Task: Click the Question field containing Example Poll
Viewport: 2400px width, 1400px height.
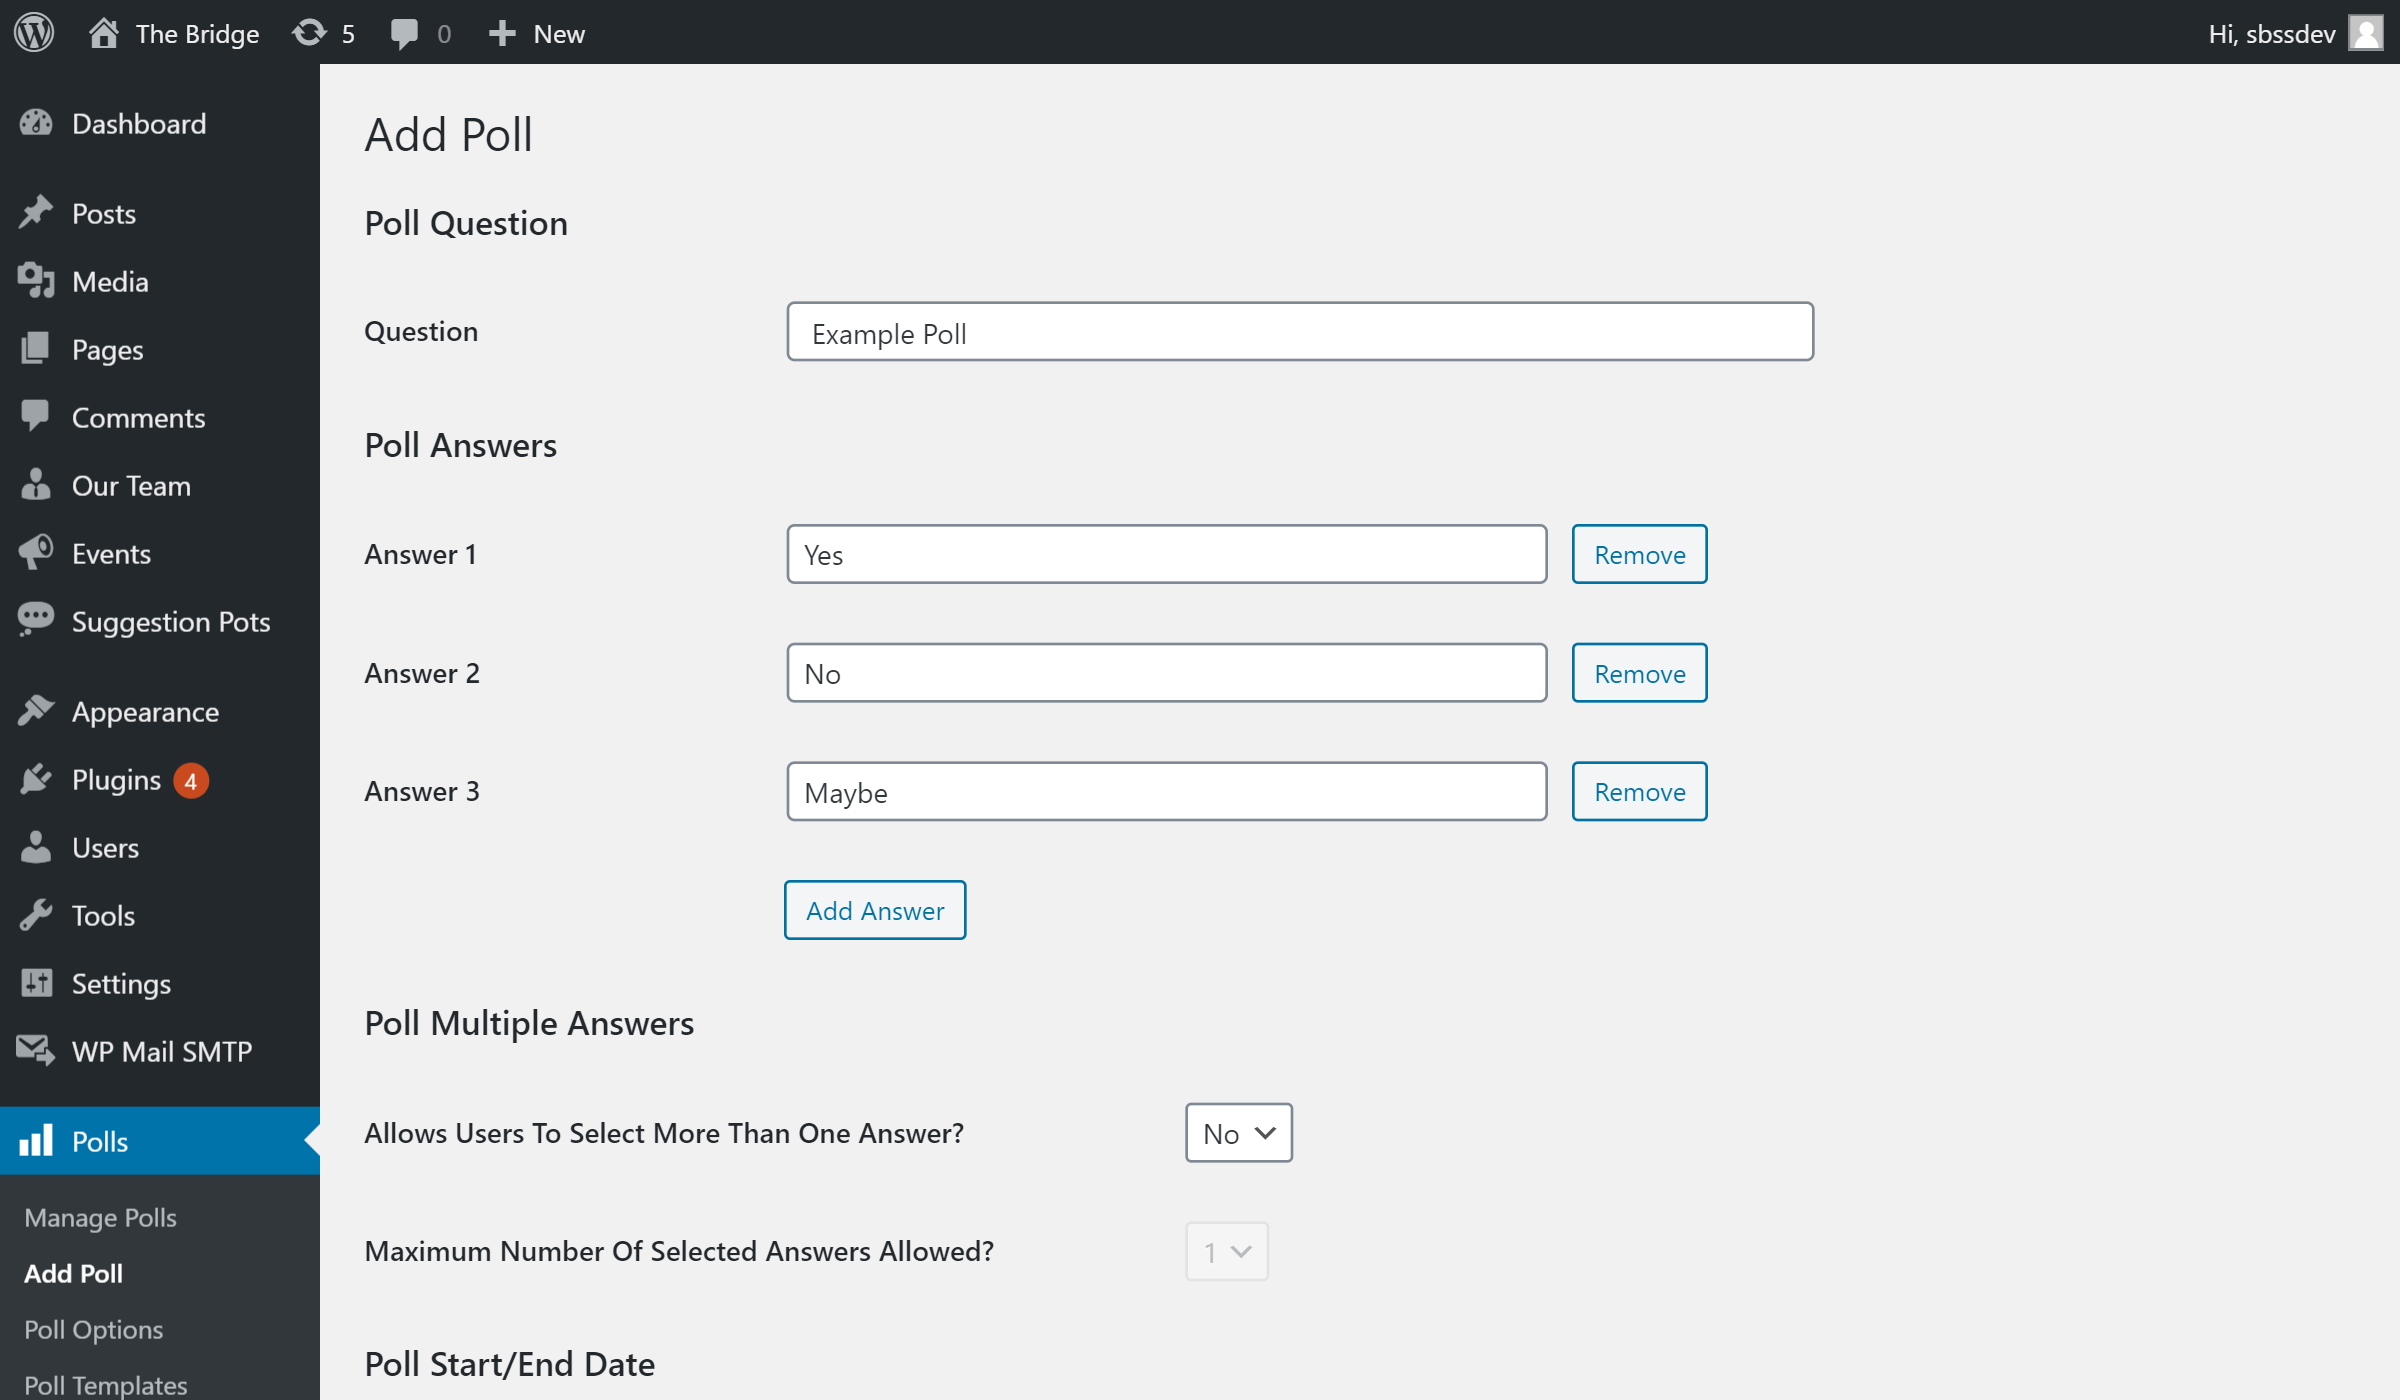Action: (x=1298, y=332)
